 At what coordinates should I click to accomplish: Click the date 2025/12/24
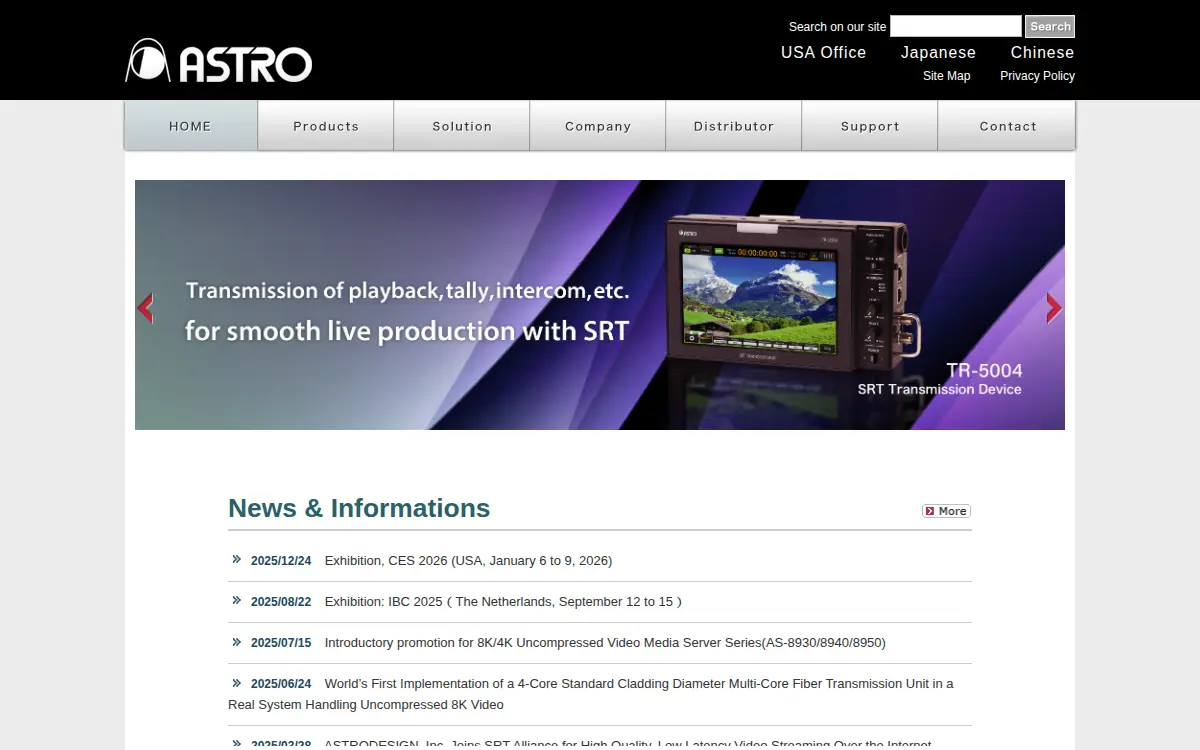[x=281, y=561]
